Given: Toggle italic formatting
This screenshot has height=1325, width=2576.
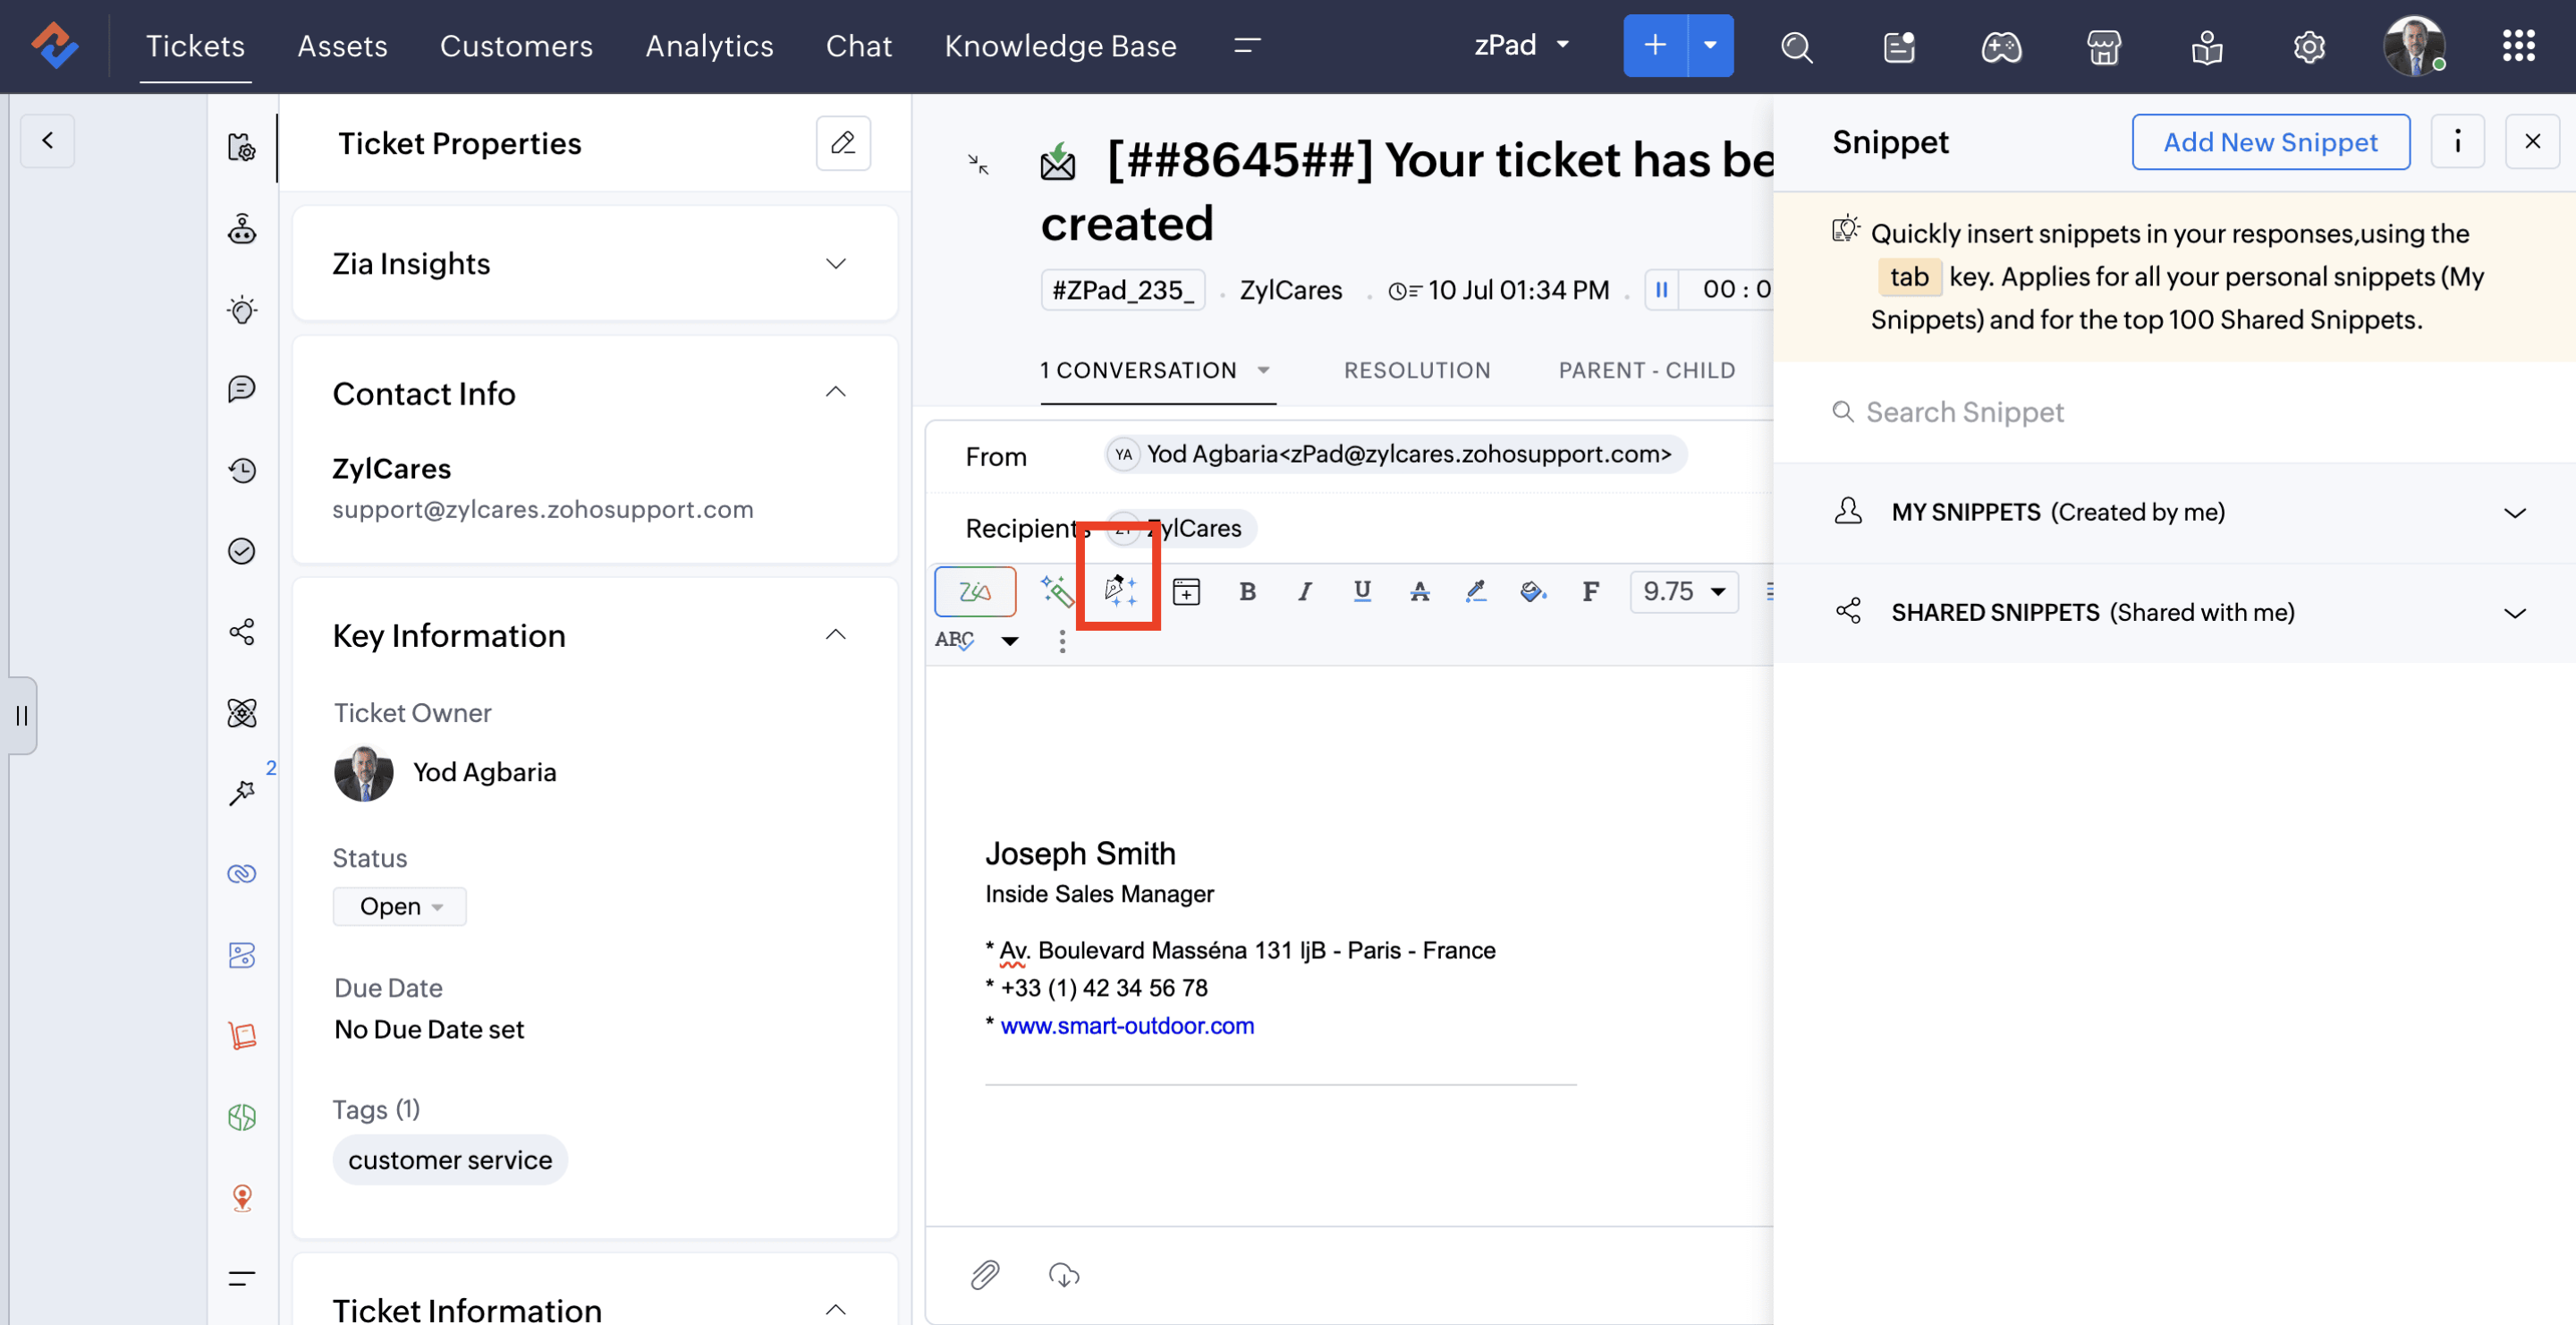Looking at the screenshot, I should click(x=1304, y=591).
